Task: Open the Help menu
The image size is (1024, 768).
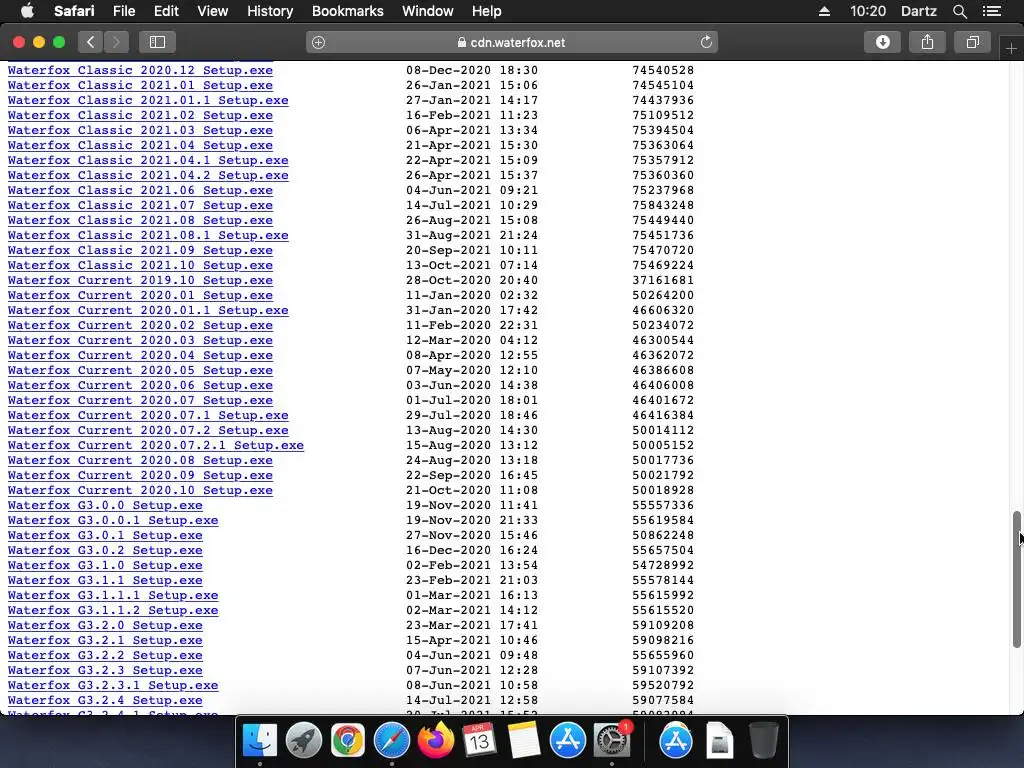Action: (487, 11)
